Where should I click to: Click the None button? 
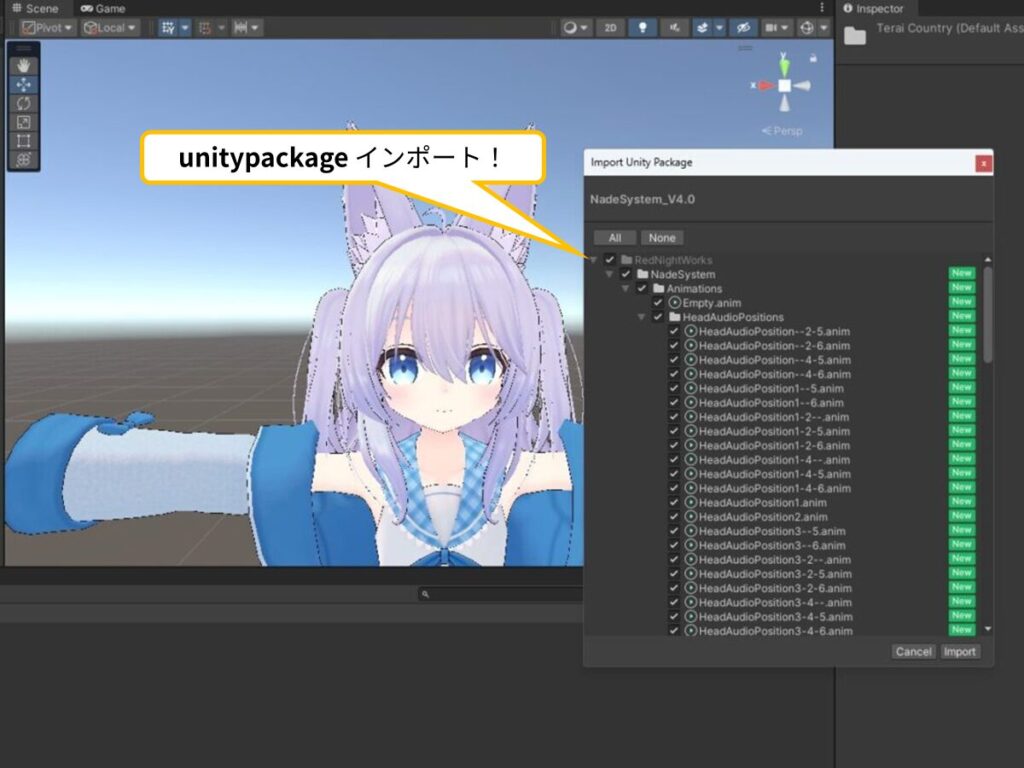tap(662, 238)
